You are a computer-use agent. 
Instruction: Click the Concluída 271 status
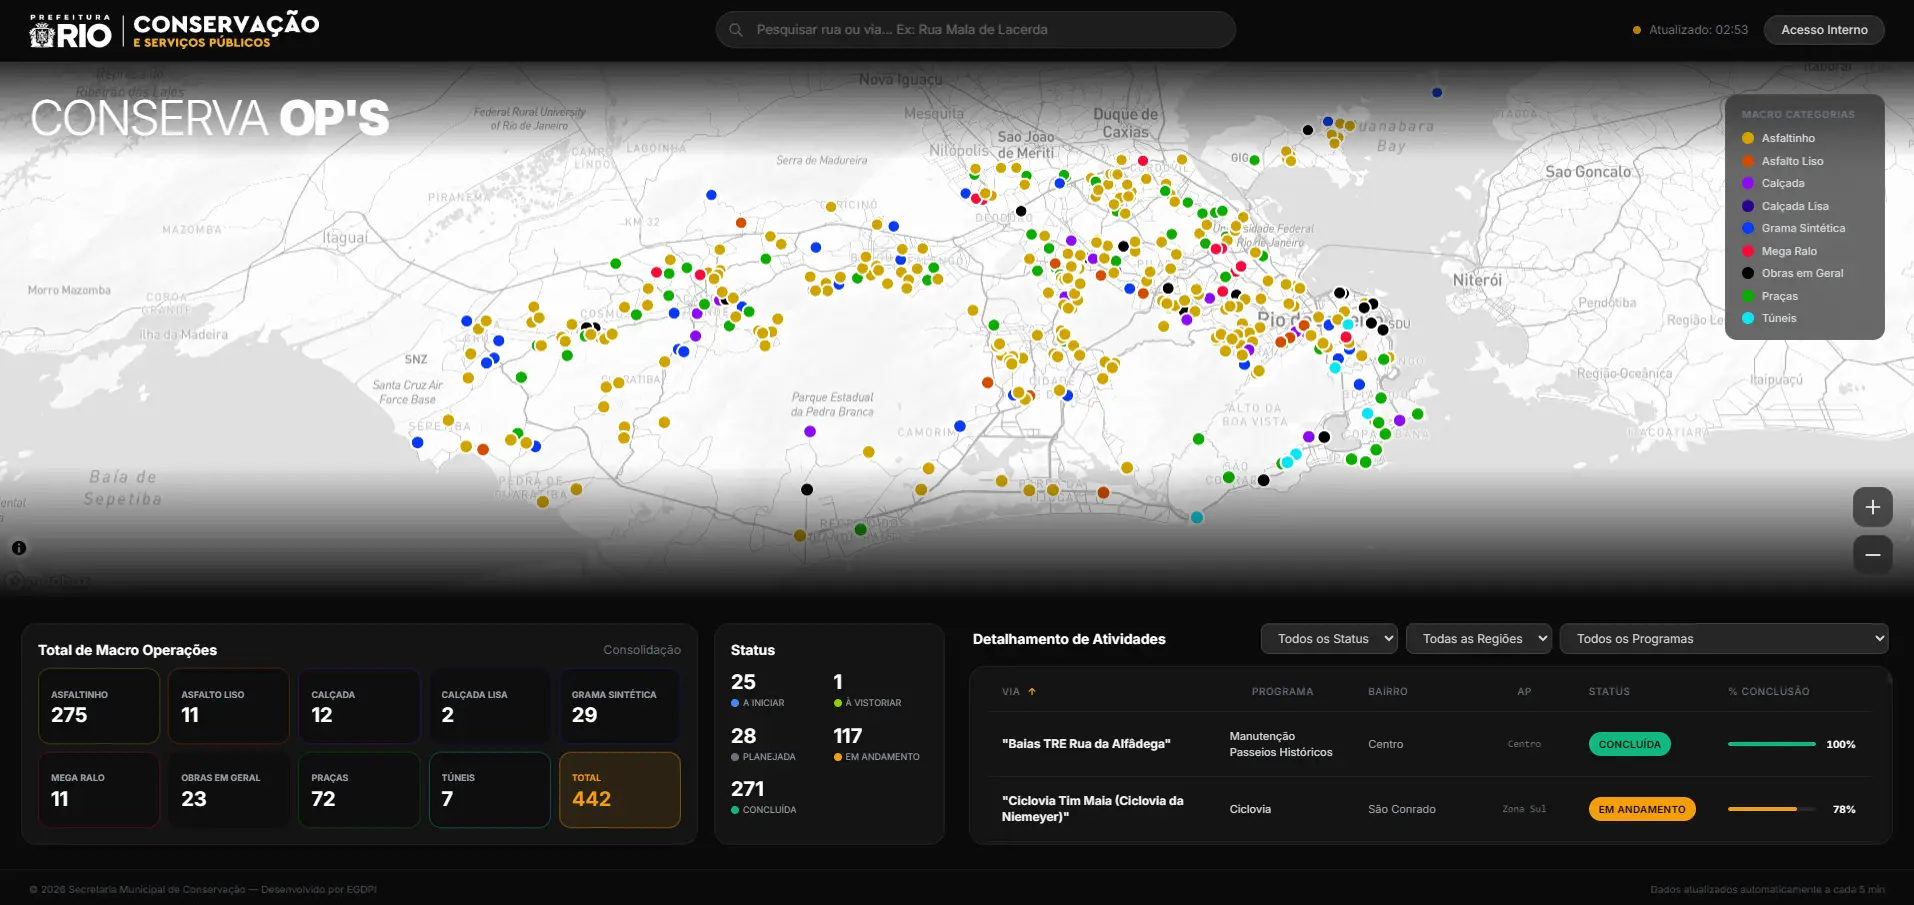point(764,797)
